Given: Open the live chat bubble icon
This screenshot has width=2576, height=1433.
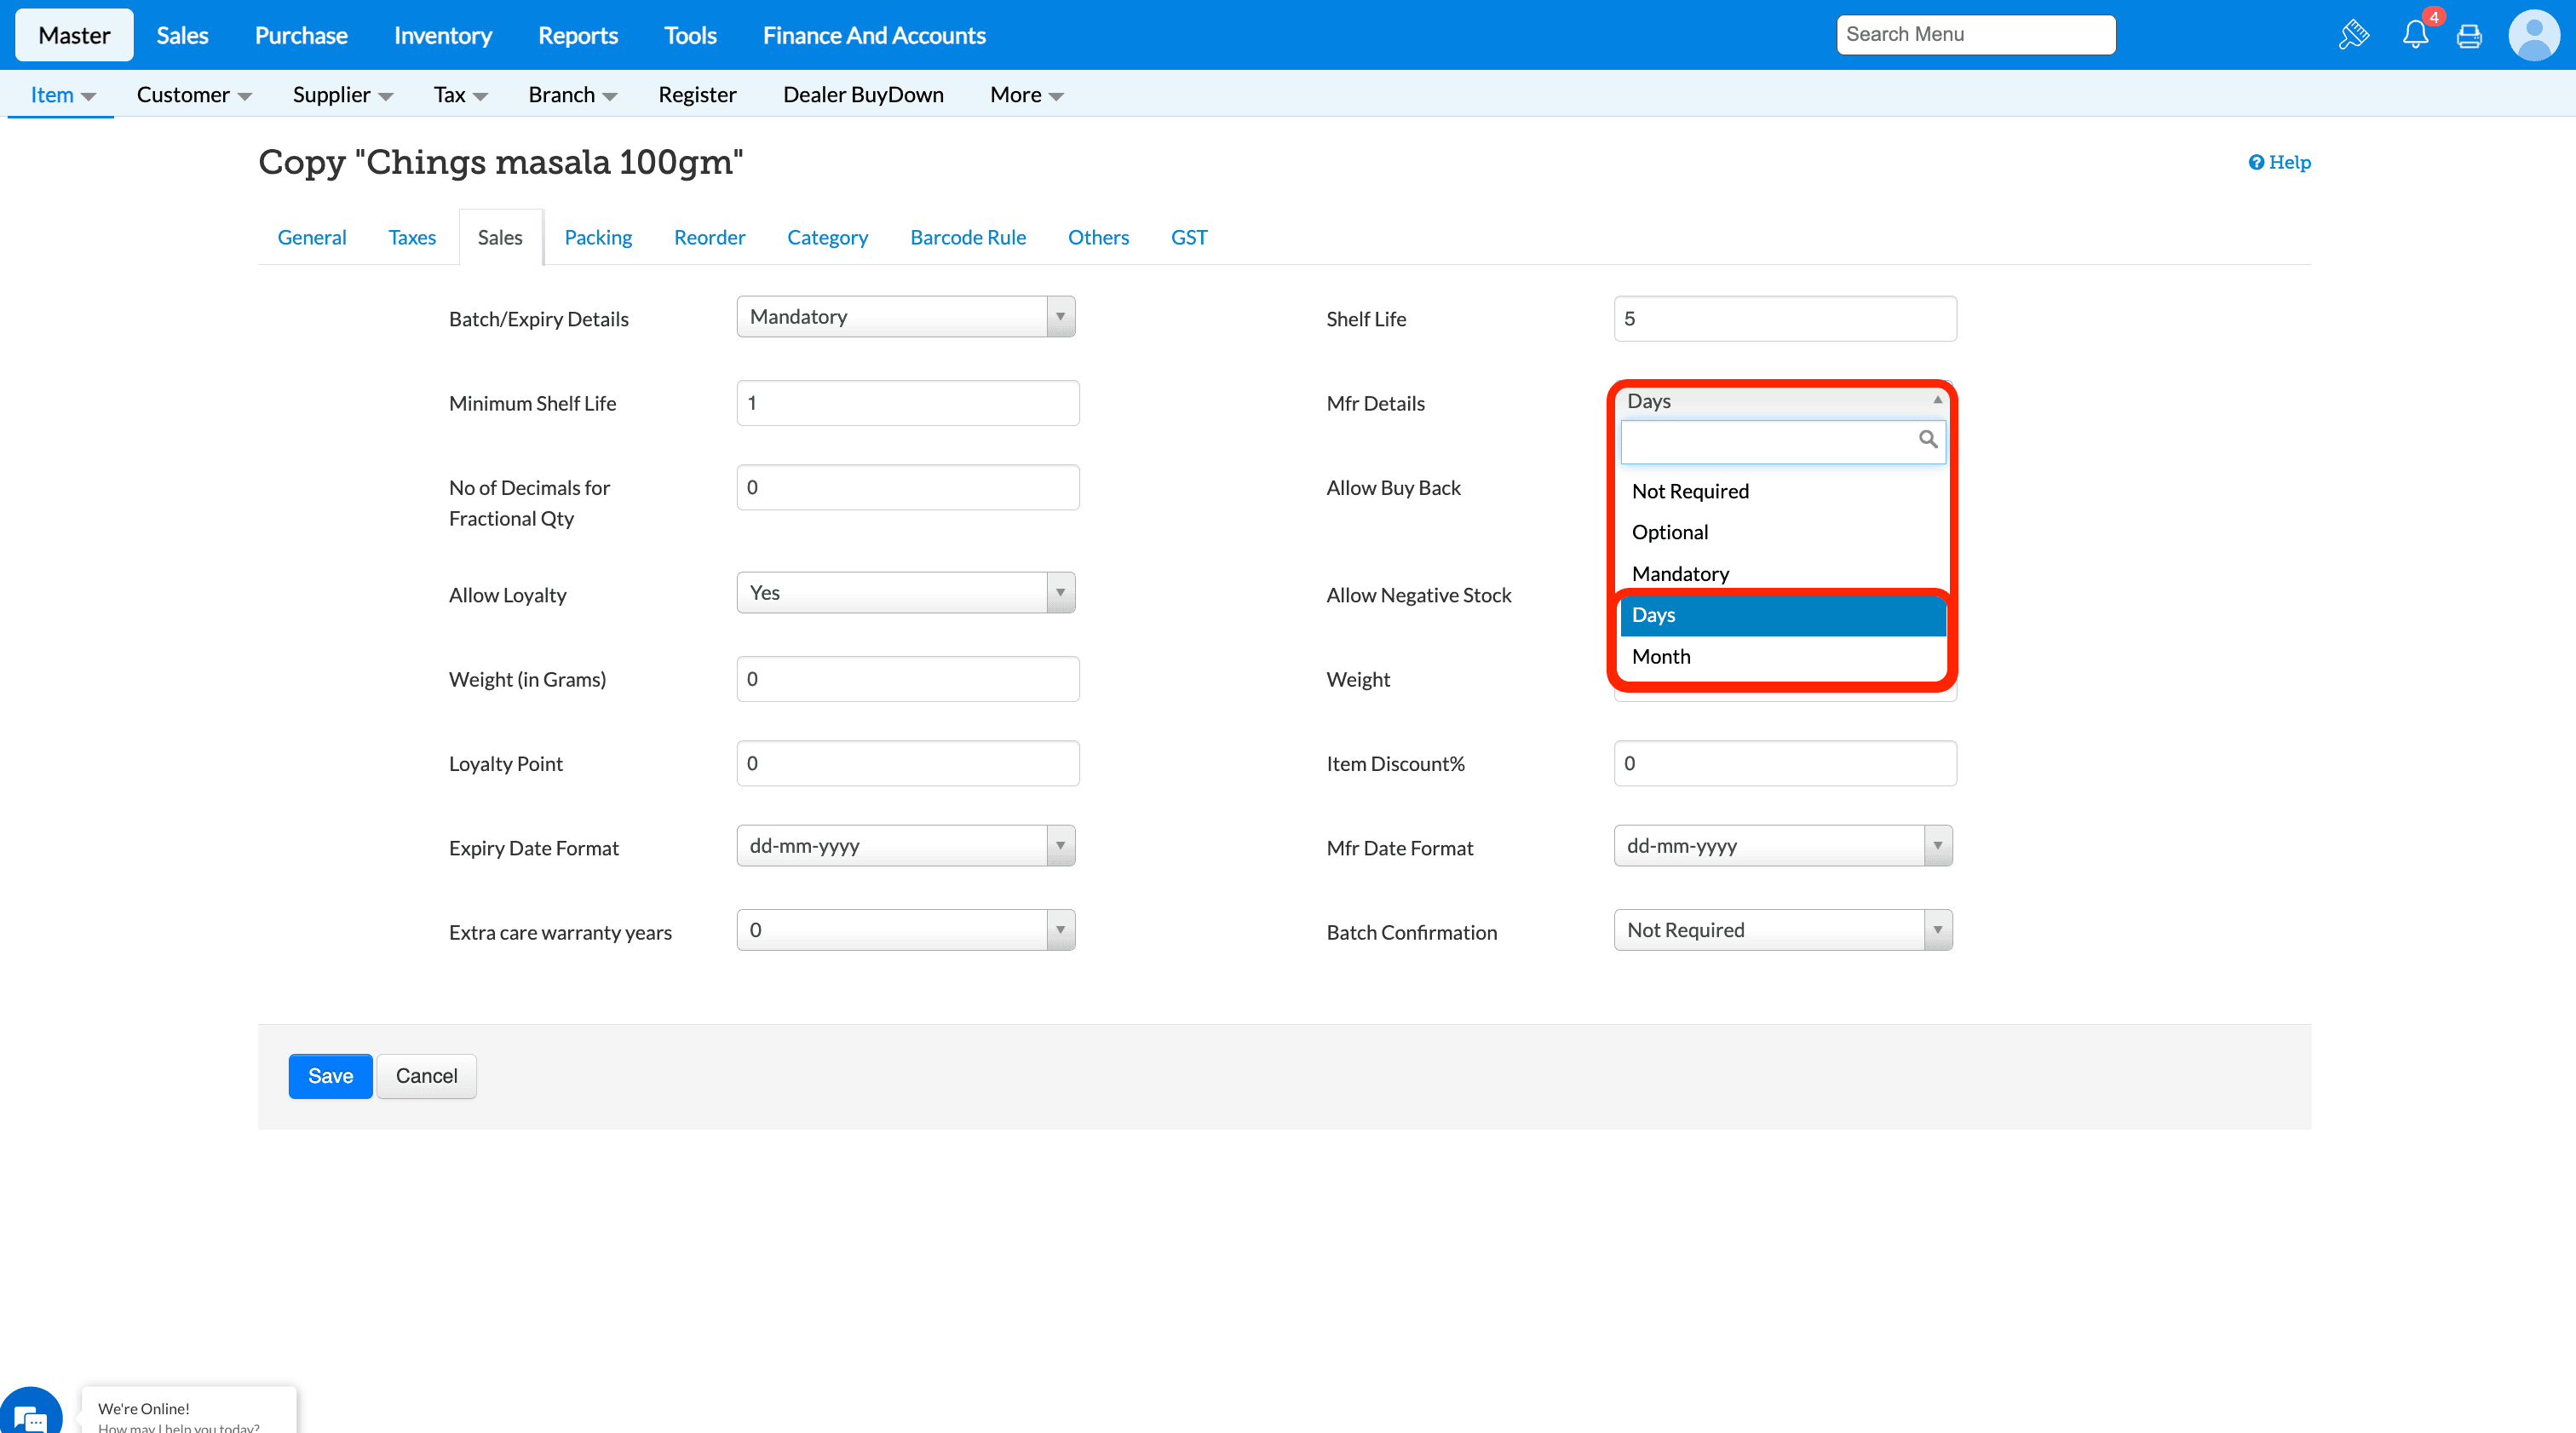Looking at the screenshot, I should pos(30,1415).
